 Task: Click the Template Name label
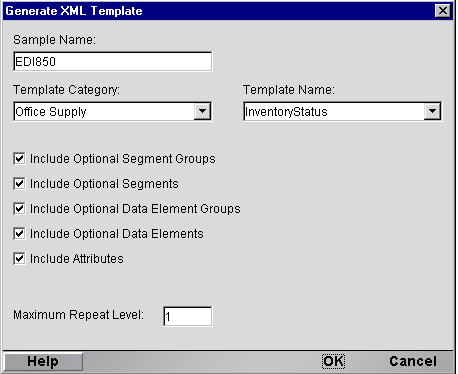point(289,90)
